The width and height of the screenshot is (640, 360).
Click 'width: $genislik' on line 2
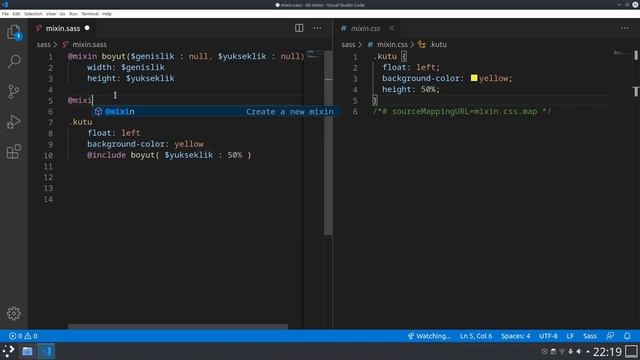(126, 67)
